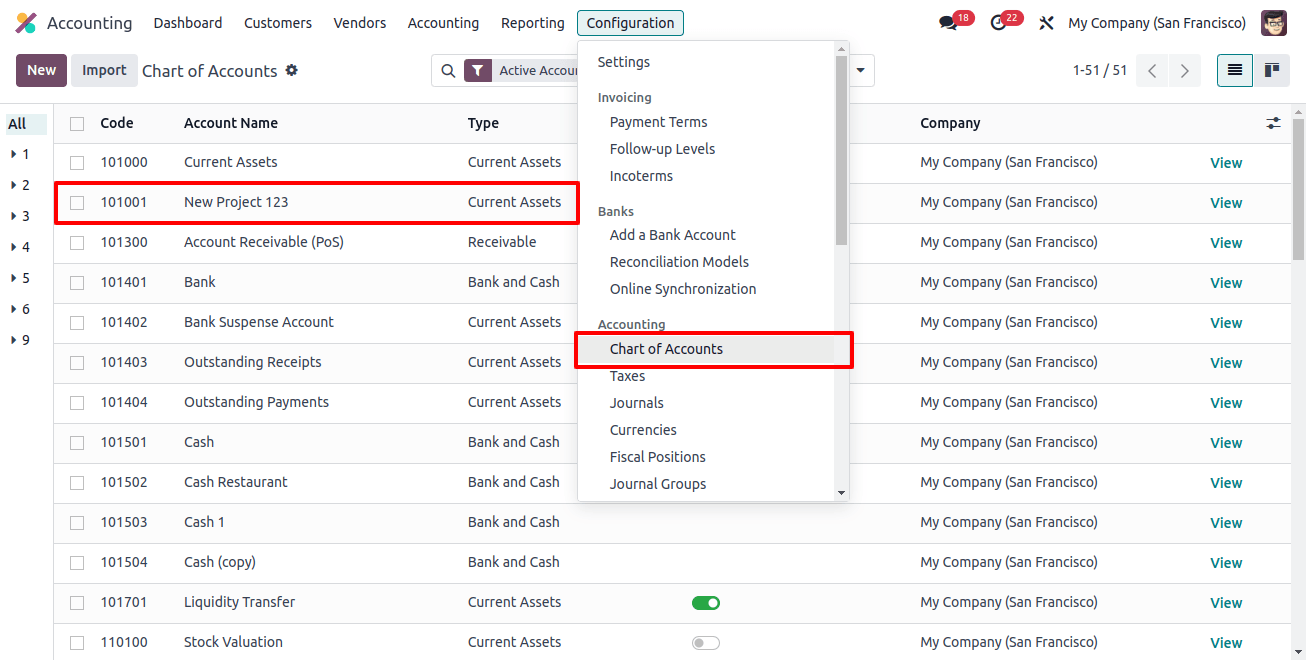Open the Reporting menu
The height and width of the screenshot is (660, 1306).
[533, 23]
